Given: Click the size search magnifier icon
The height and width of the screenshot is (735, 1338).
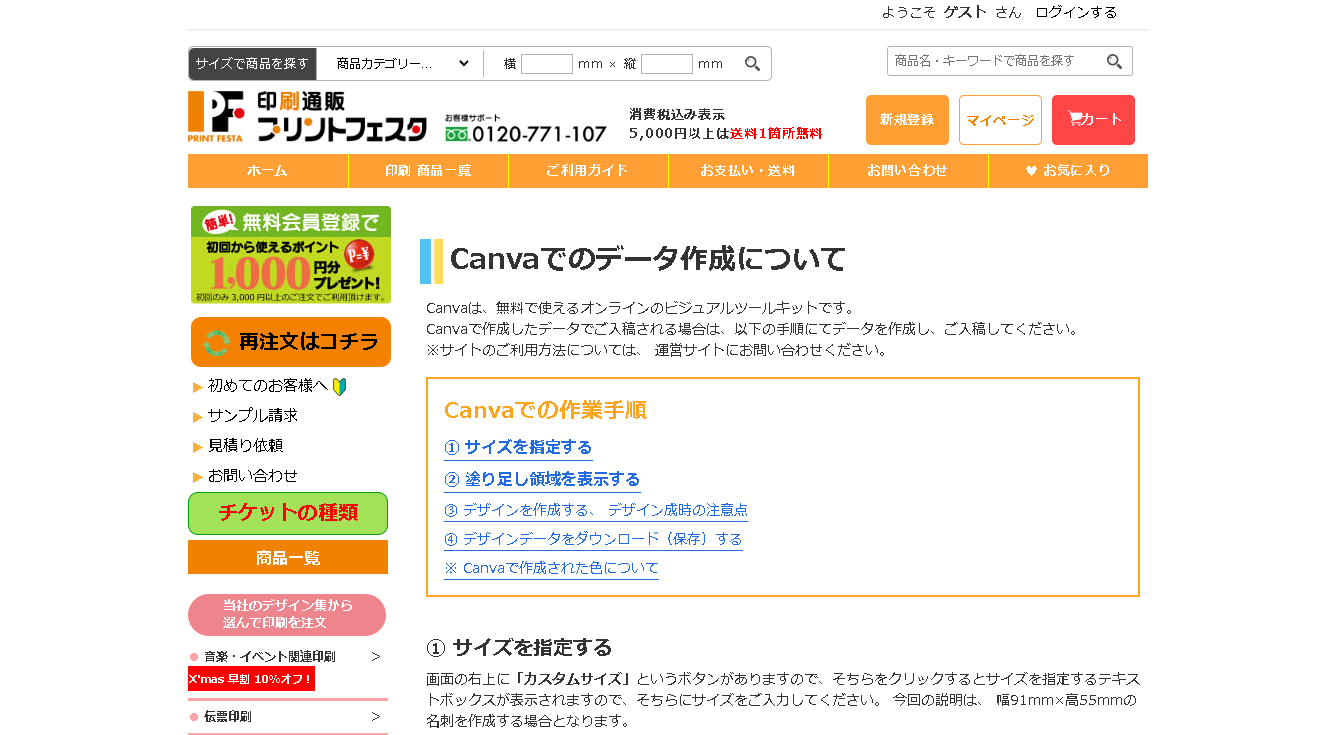Looking at the screenshot, I should pyautogui.click(x=753, y=64).
